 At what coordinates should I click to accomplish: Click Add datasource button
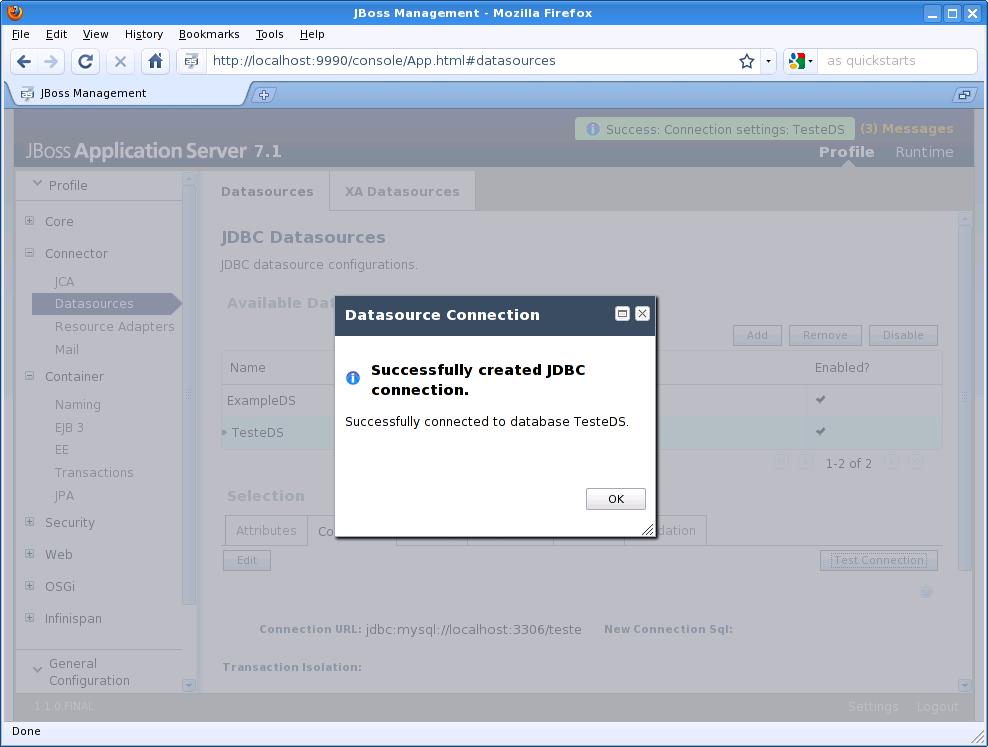click(757, 335)
